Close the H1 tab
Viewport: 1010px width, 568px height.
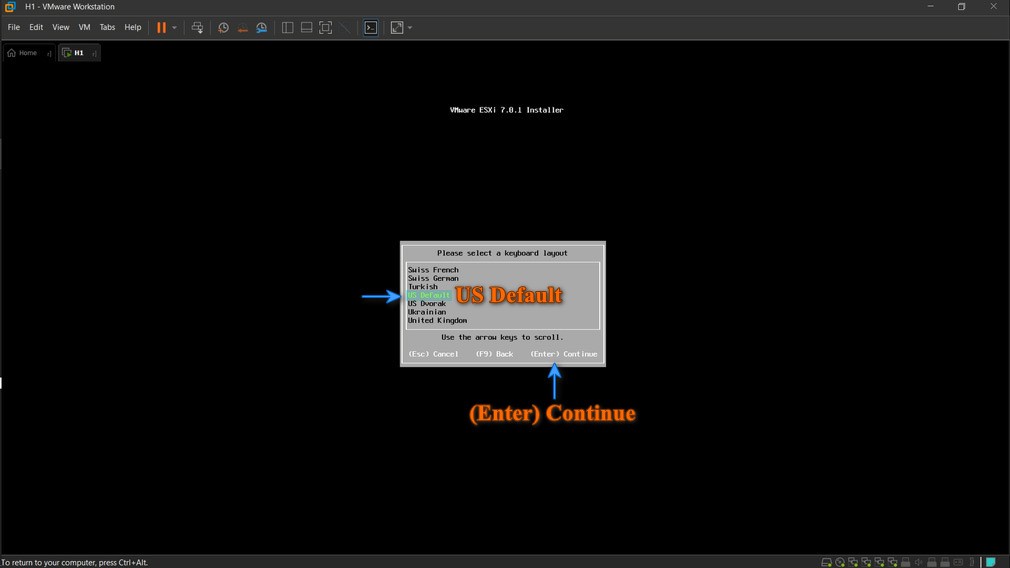click(94, 53)
